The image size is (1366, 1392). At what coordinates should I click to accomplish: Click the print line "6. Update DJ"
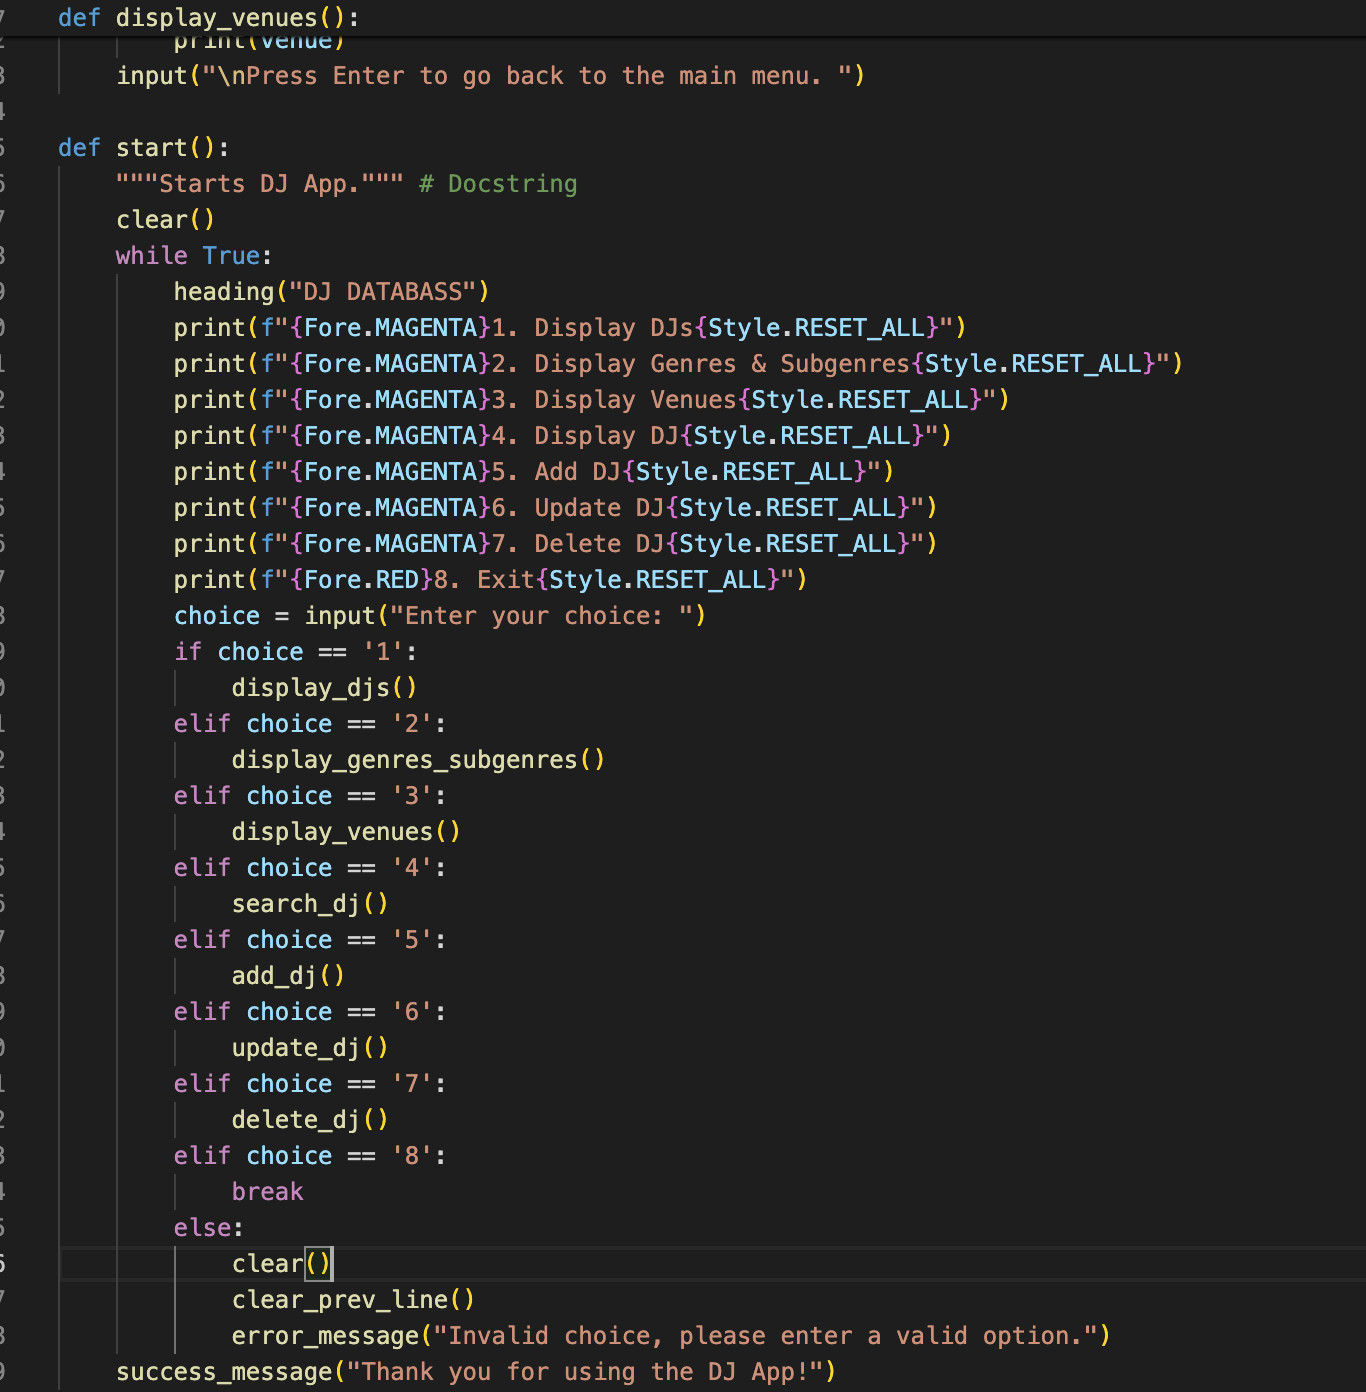click(x=556, y=508)
